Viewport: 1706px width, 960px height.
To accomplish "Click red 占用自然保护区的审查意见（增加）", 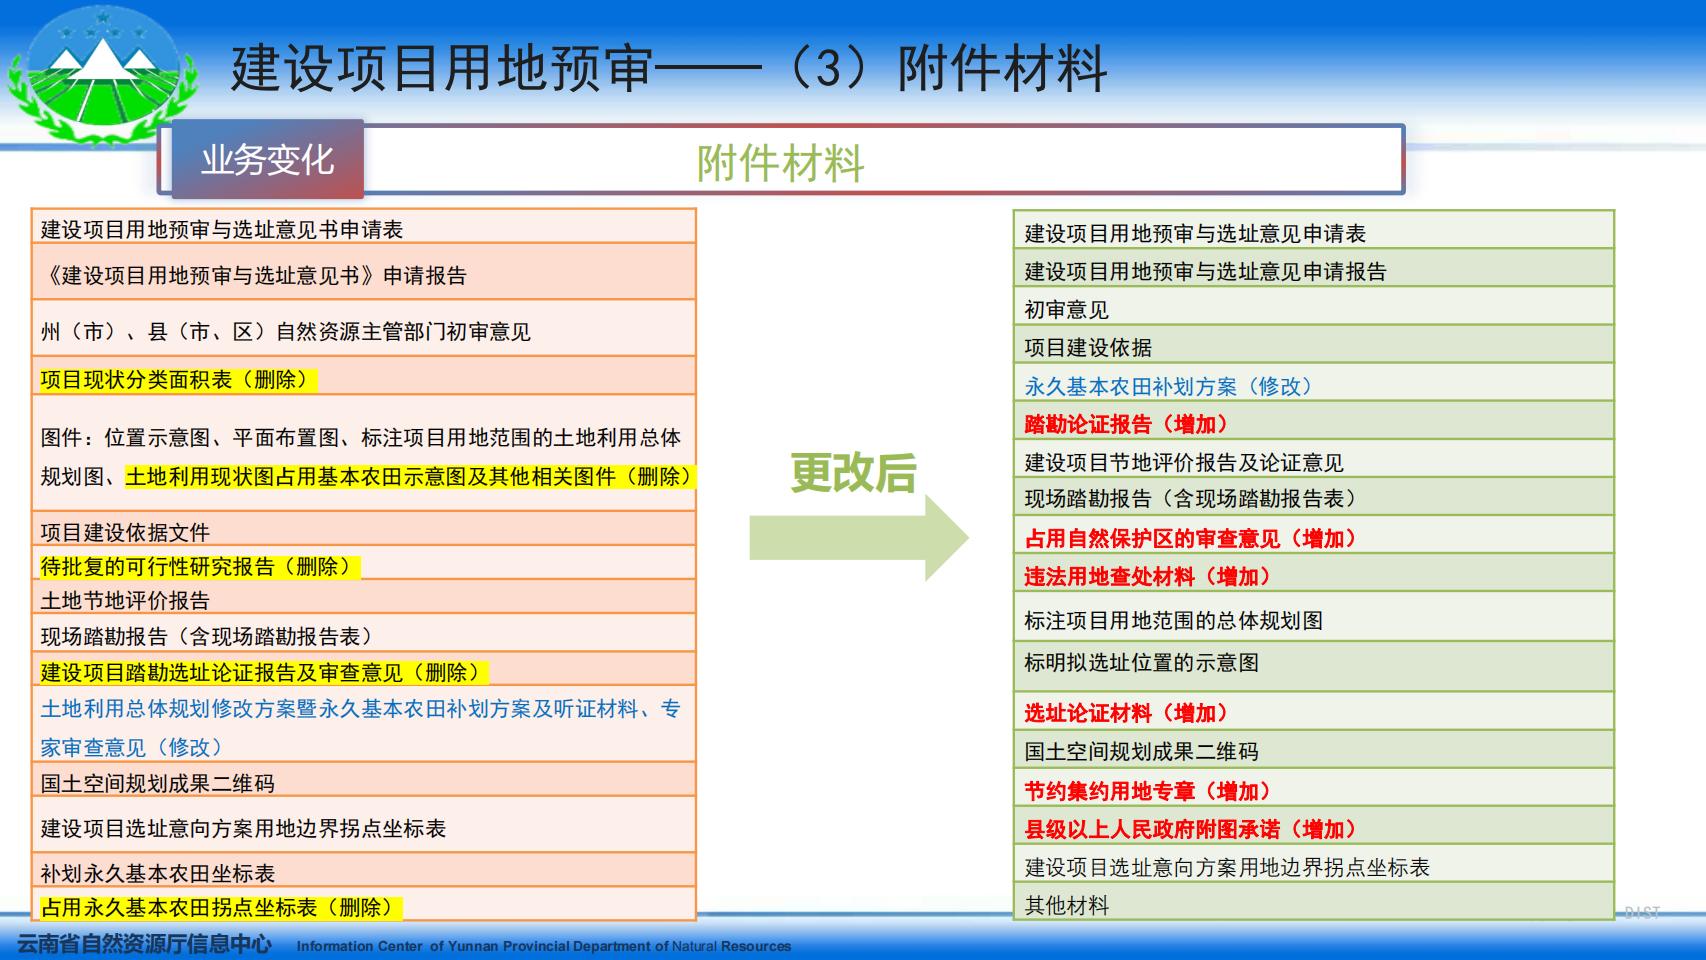I will [1190, 538].
